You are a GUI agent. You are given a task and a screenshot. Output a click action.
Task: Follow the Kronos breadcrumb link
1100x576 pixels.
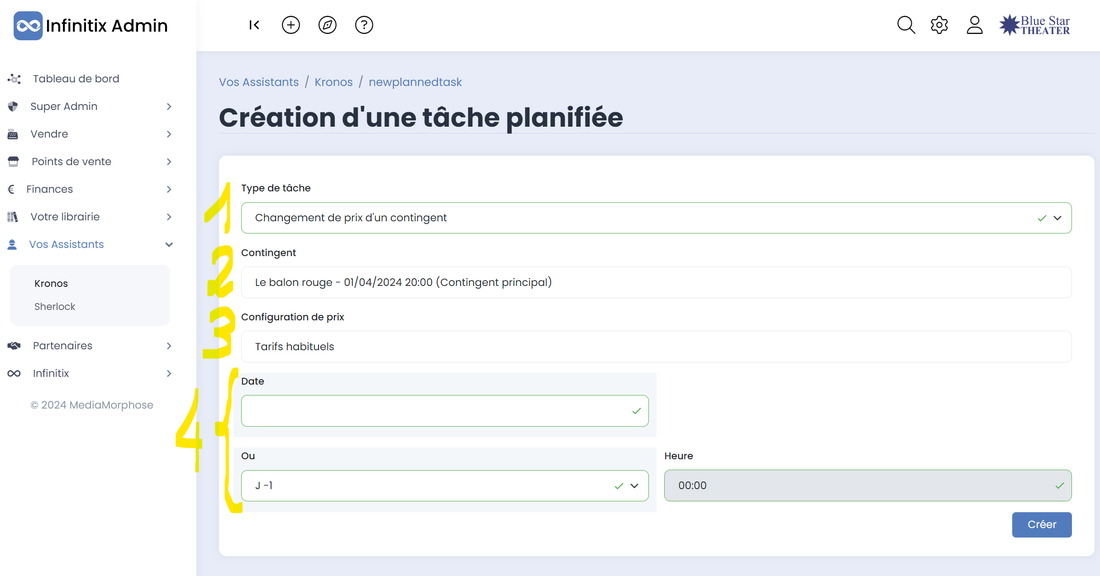click(x=333, y=82)
